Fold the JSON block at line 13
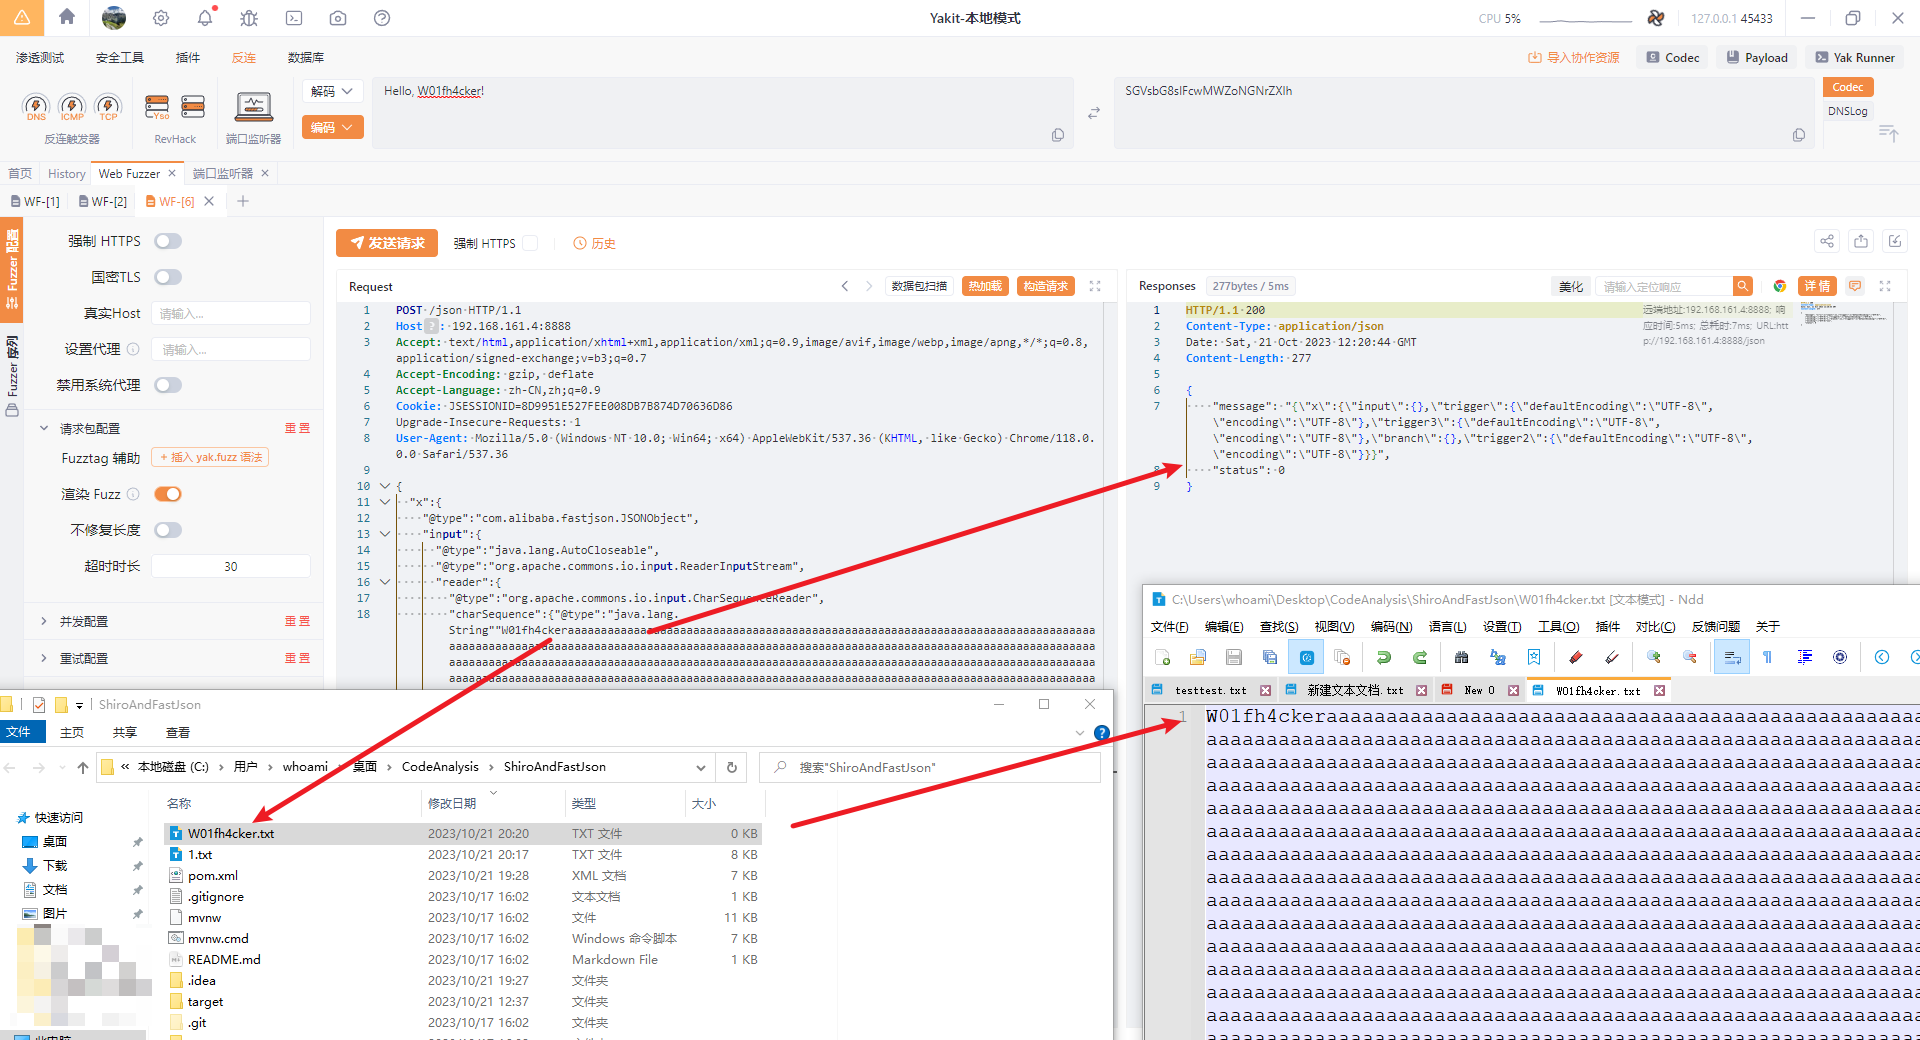The height and width of the screenshot is (1040, 1920). 385,534
